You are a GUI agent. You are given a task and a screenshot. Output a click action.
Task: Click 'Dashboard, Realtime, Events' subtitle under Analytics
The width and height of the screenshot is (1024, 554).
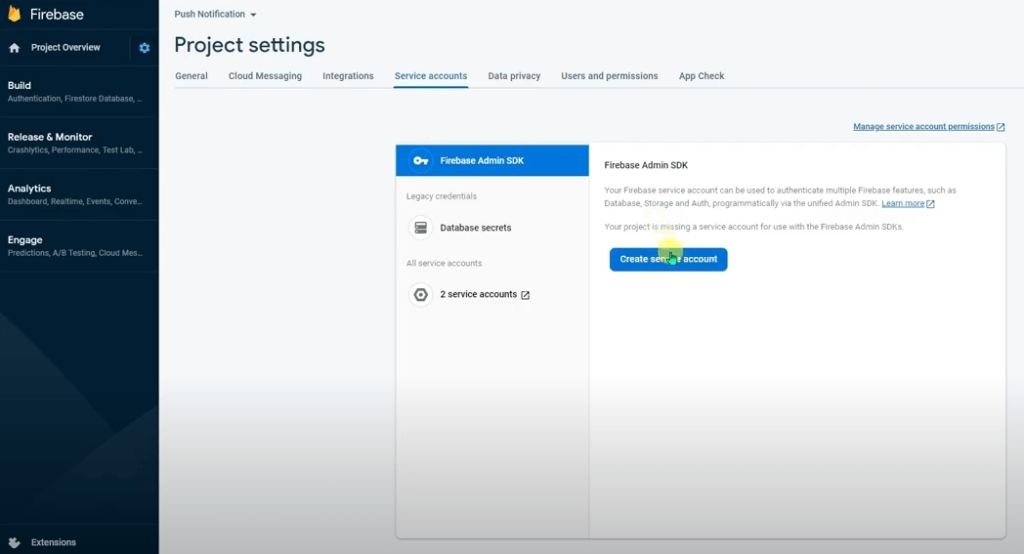pyautogui.click(x=74, y=201)
